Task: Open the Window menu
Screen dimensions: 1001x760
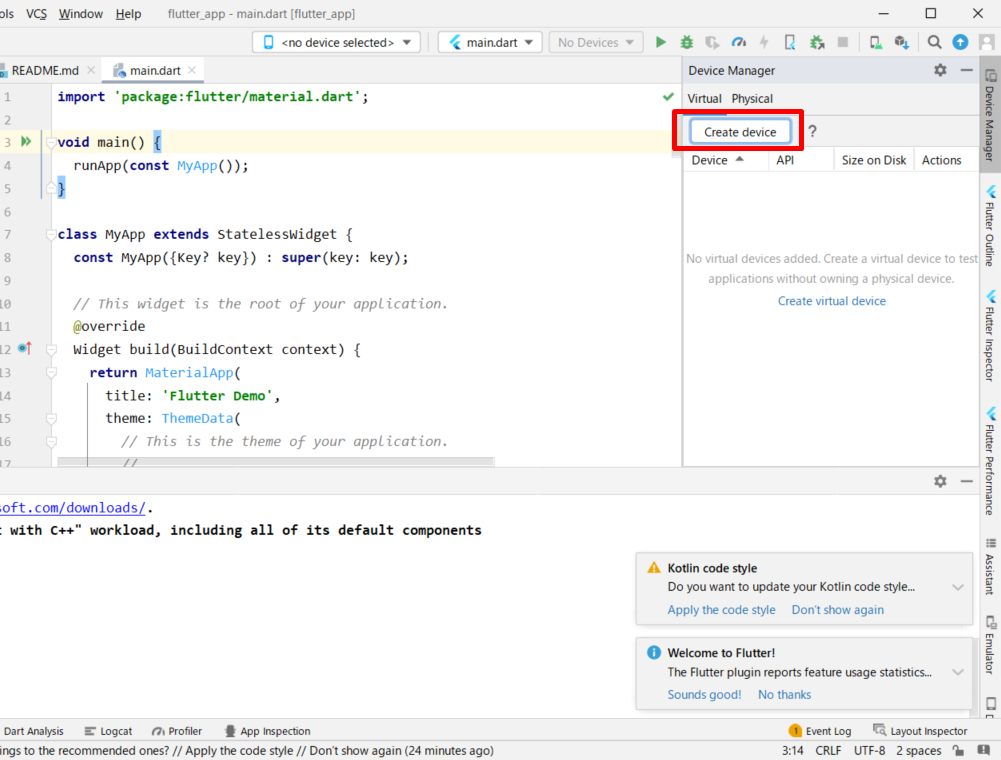Action: [x=80, y=13]
